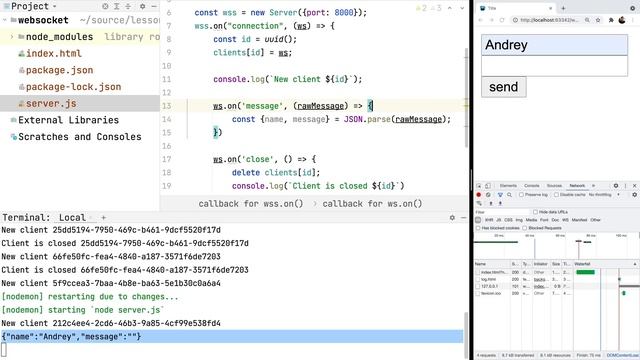Expand the node_modules folder

point(12,37)
